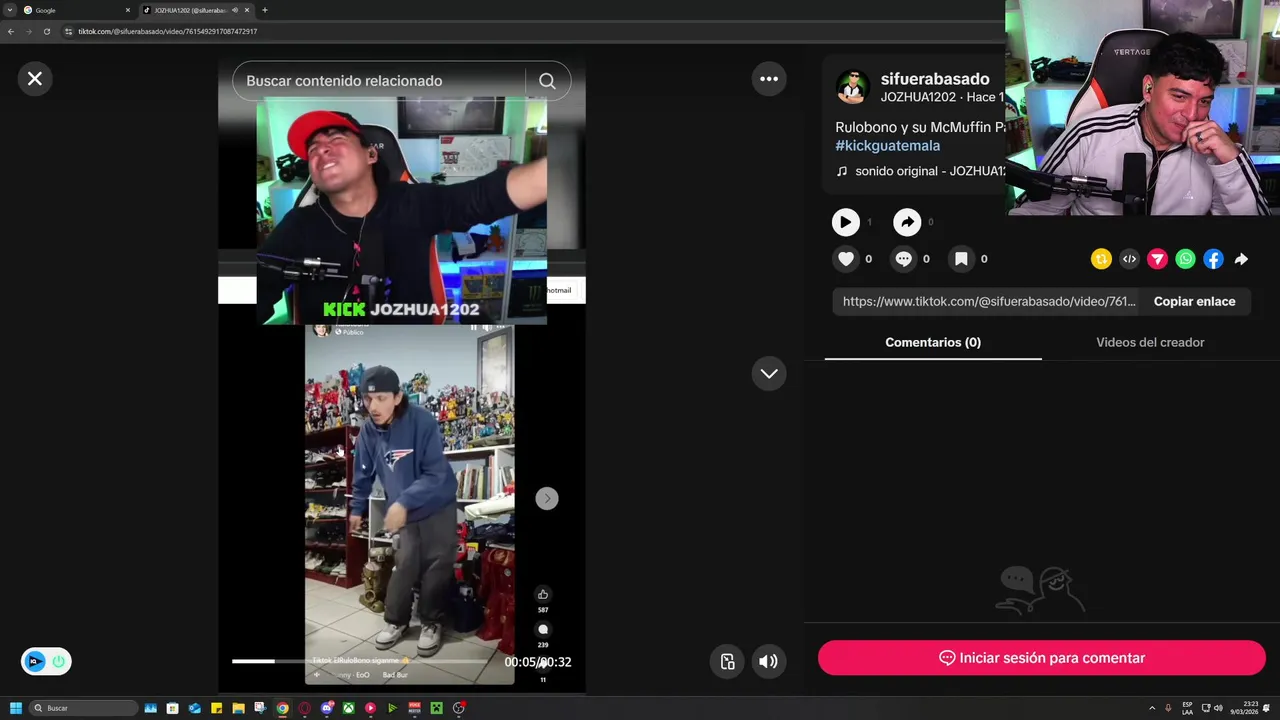1280x720 pixels.
Task: View site information icon in address bar
Action: 68,31
